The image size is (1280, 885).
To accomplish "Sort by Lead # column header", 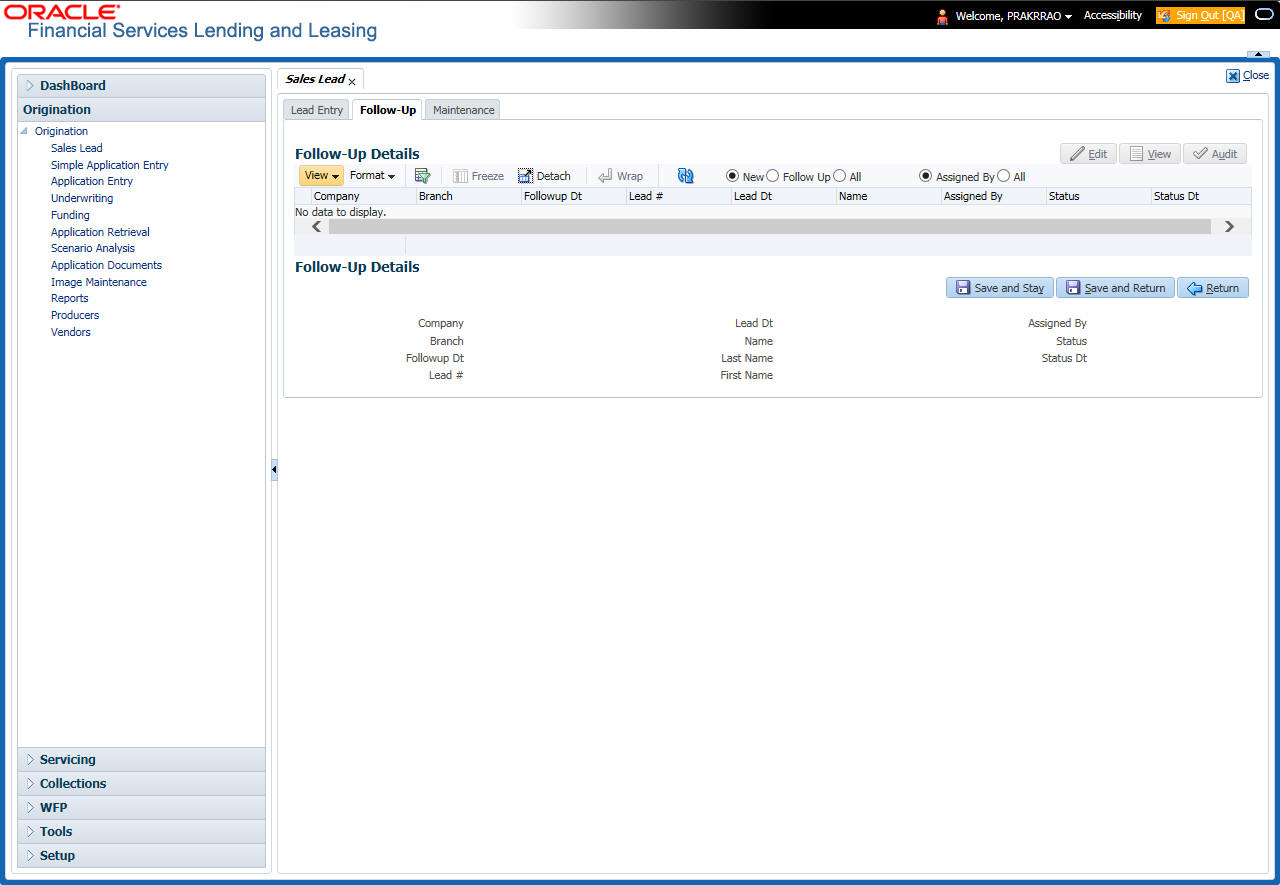I will (679, 196).
